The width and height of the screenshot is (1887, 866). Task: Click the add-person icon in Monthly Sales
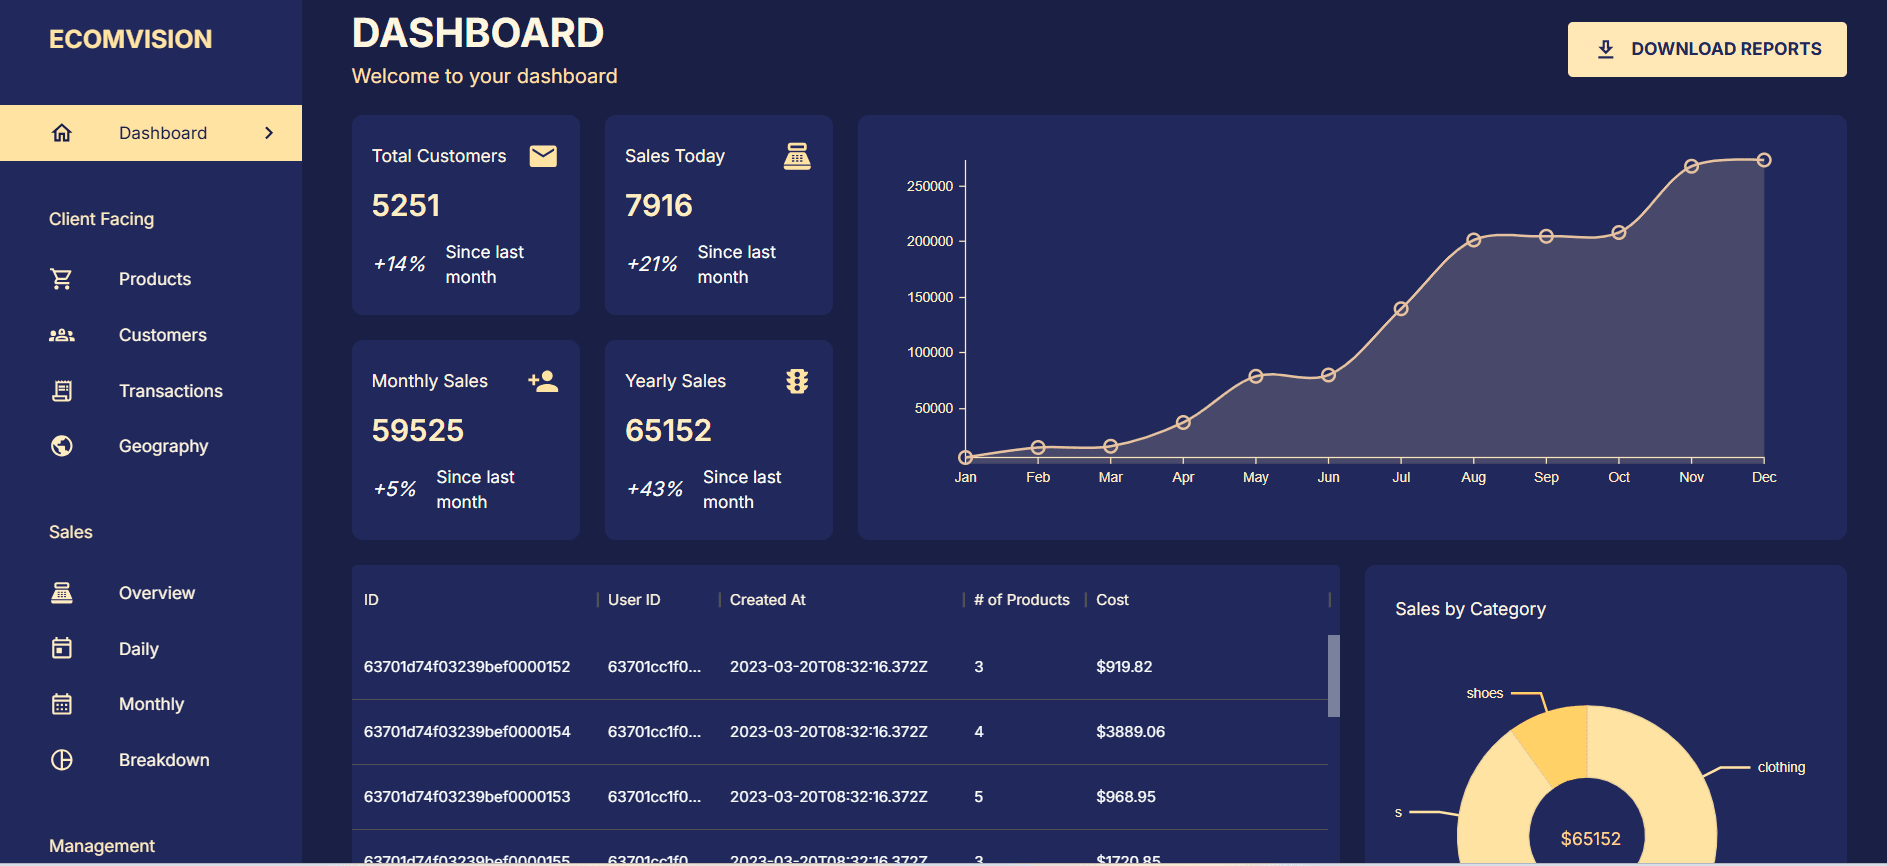(543, 381)
